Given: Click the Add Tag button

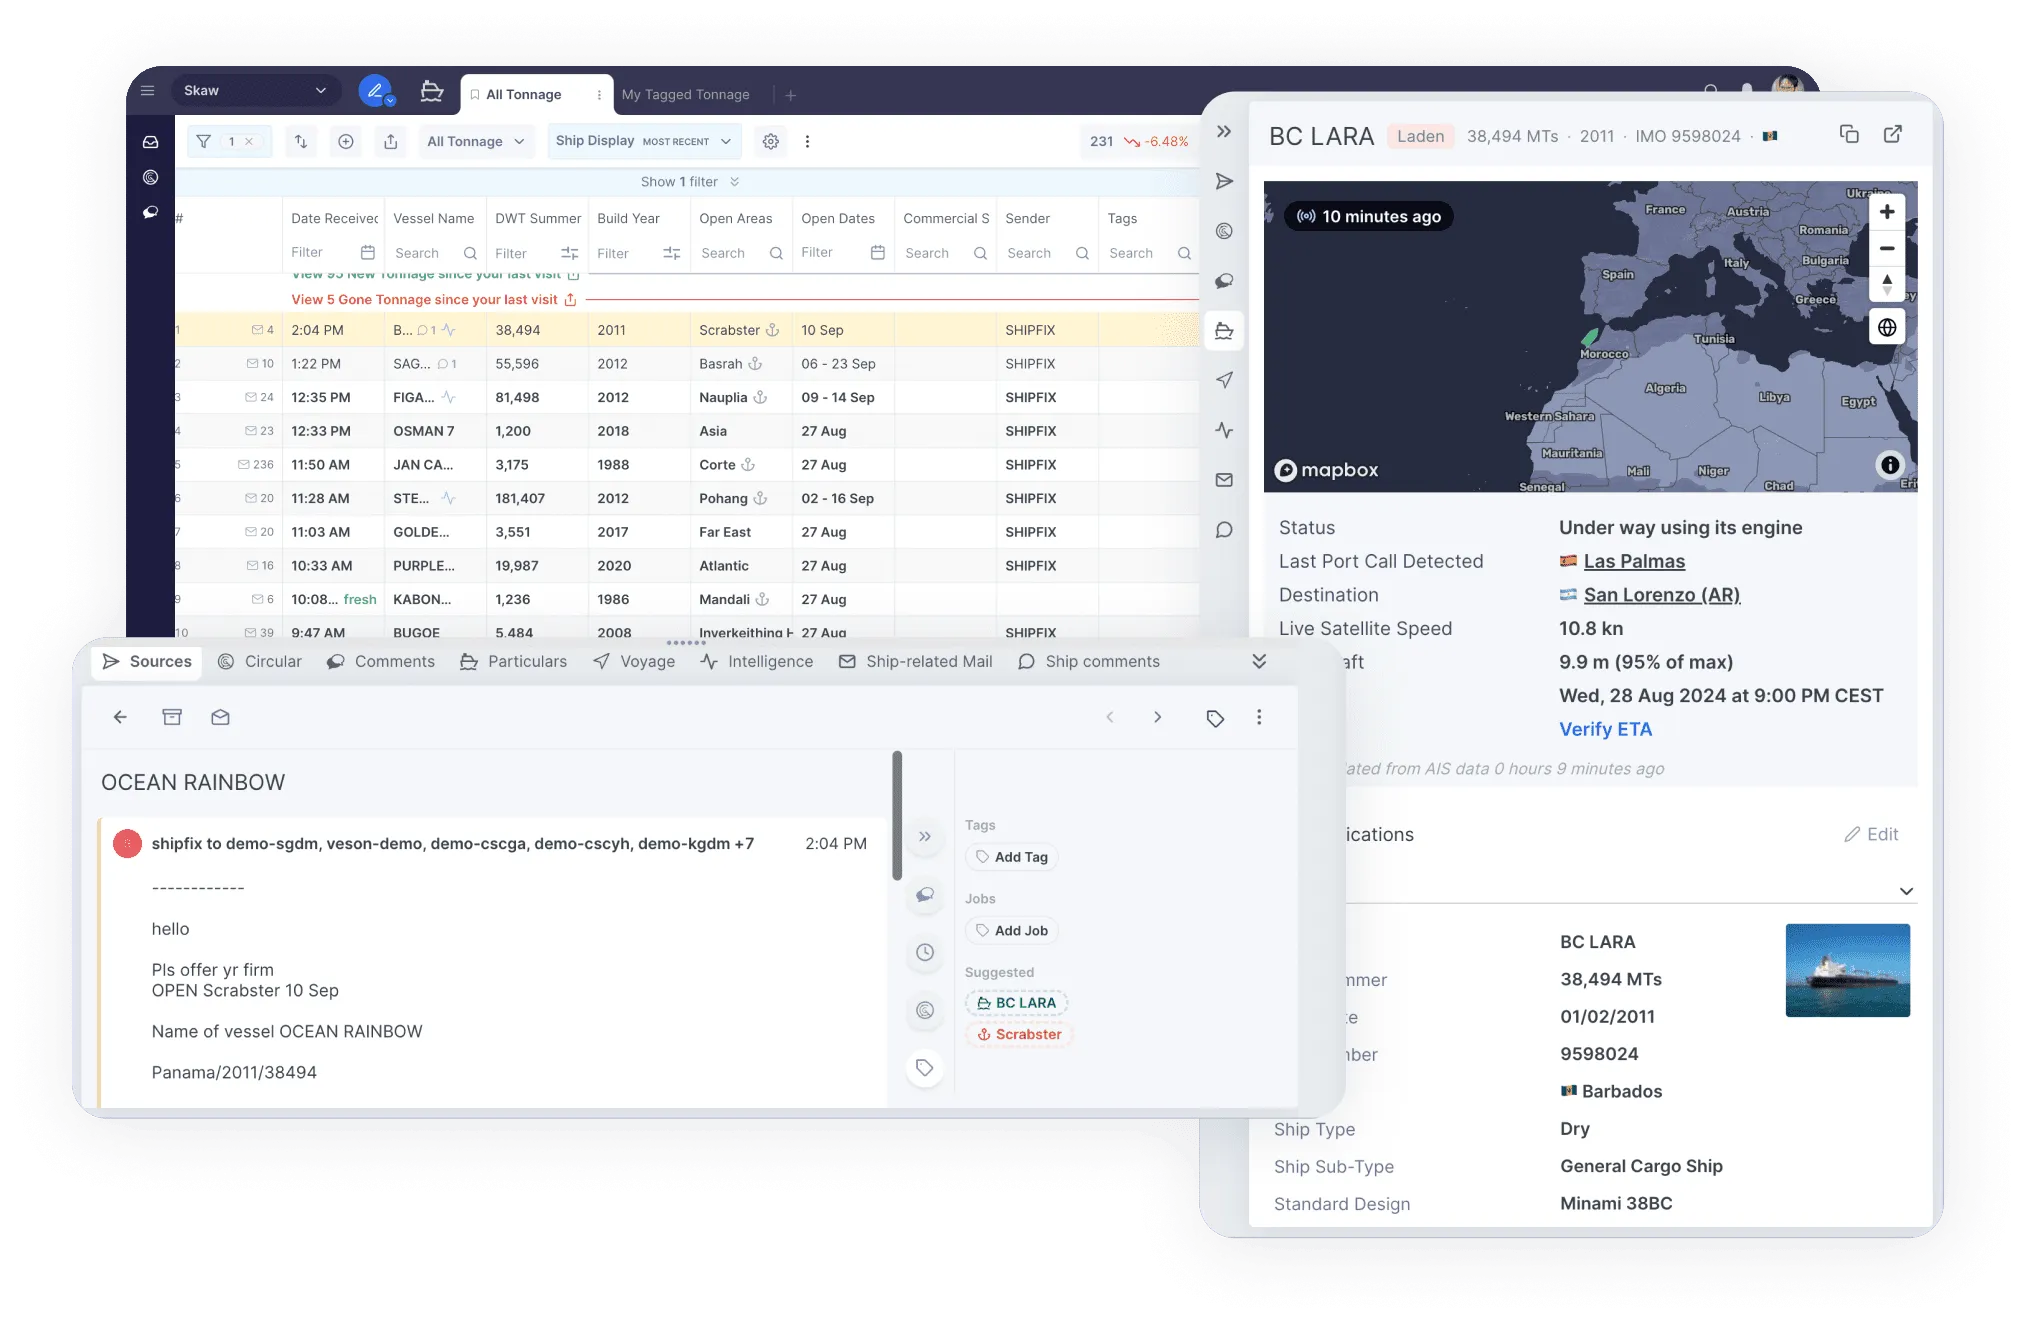Looking at the screenshot, I should (1011, 857).
